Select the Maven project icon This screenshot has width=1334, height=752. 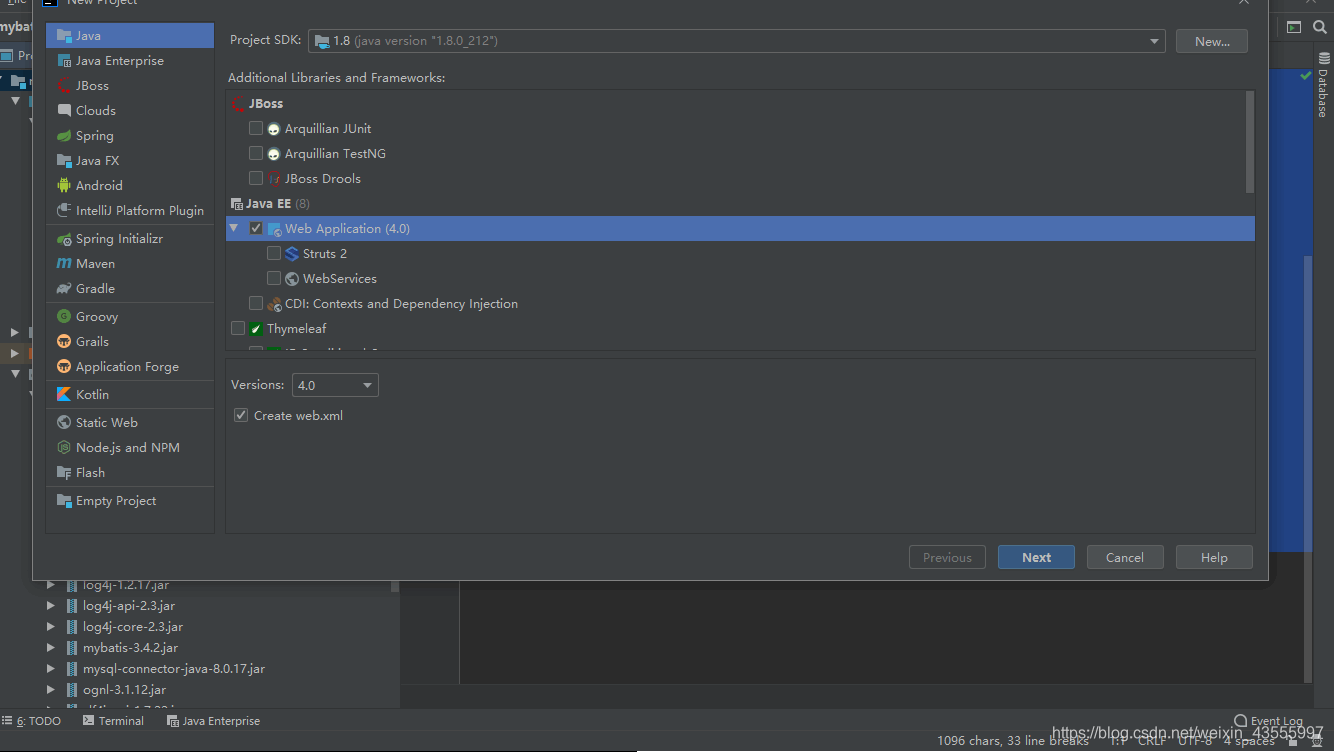tap(64, 263)
